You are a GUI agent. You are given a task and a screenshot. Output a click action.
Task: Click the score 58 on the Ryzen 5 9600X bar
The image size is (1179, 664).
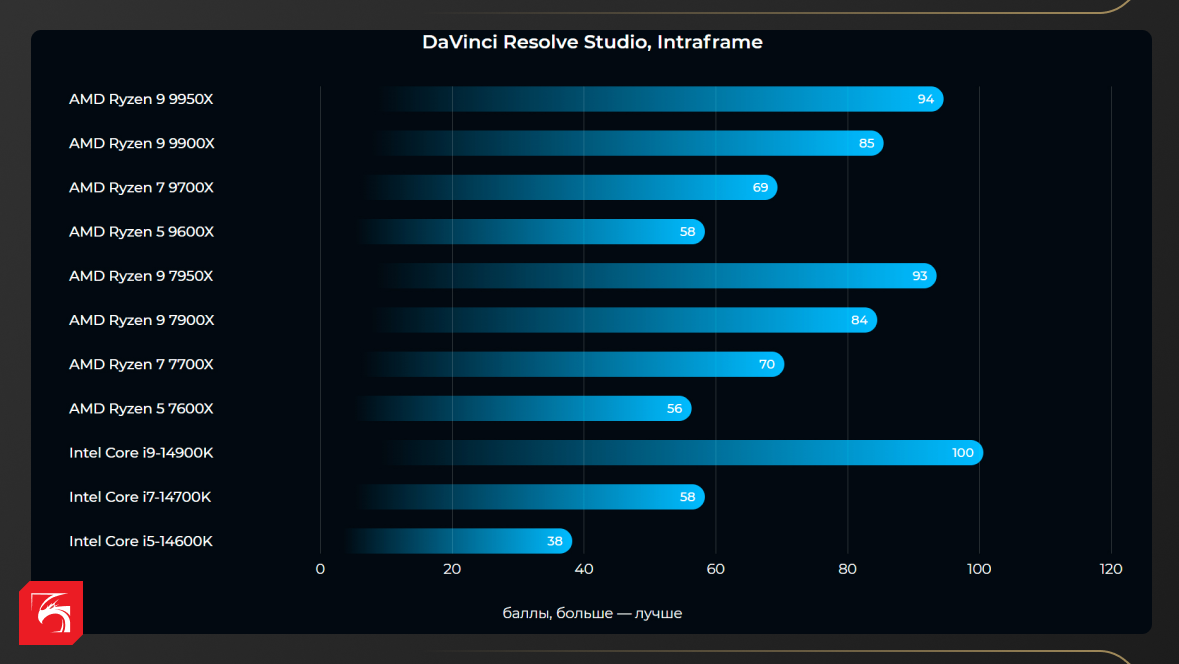(687, 232)
